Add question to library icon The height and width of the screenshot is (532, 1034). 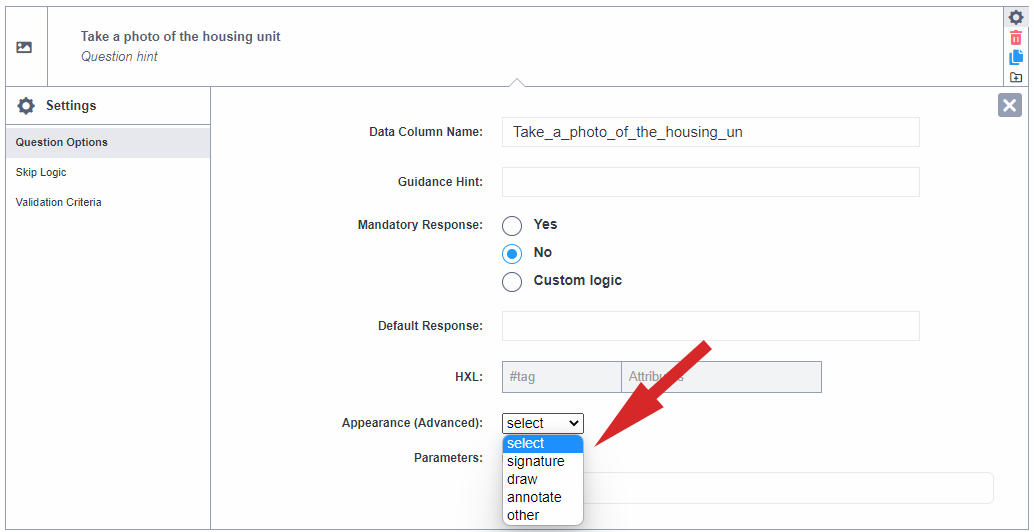[1016, 77]
